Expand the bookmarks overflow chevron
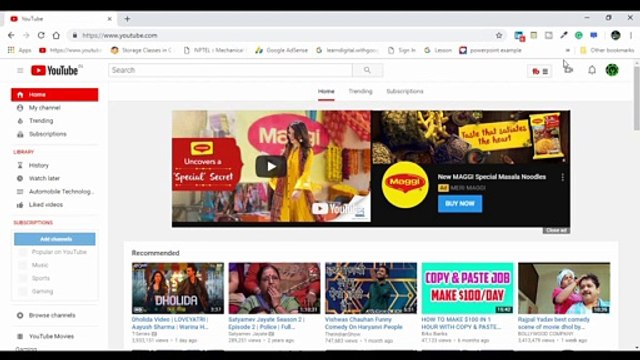 point(567,50)
